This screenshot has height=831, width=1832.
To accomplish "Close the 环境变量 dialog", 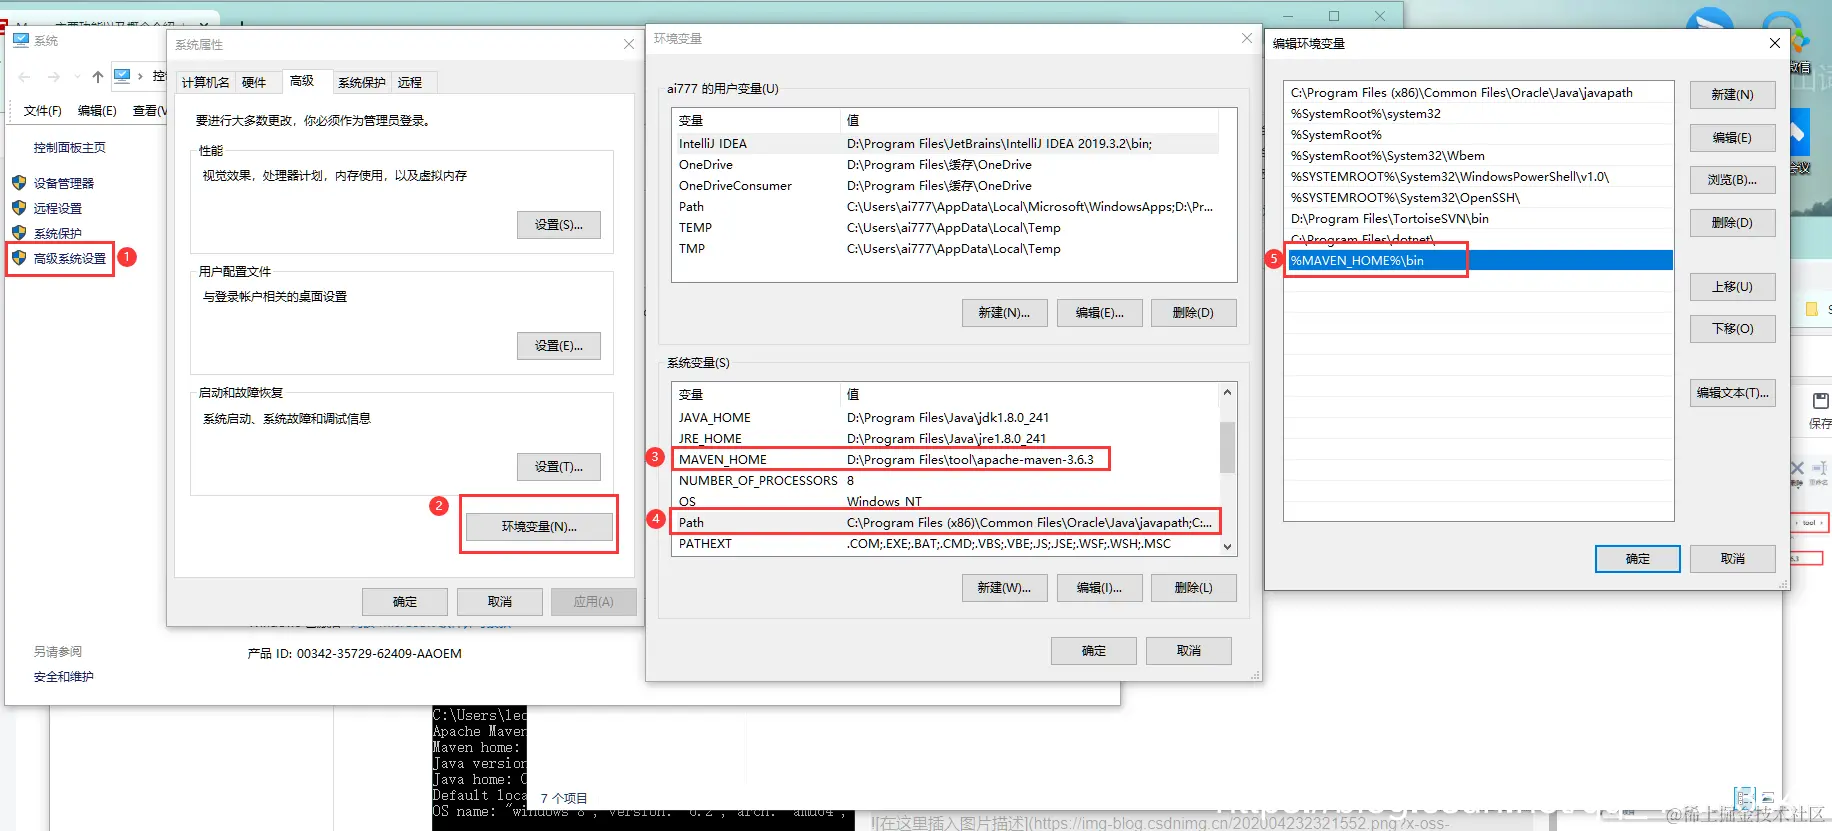I will point(1246,38).
